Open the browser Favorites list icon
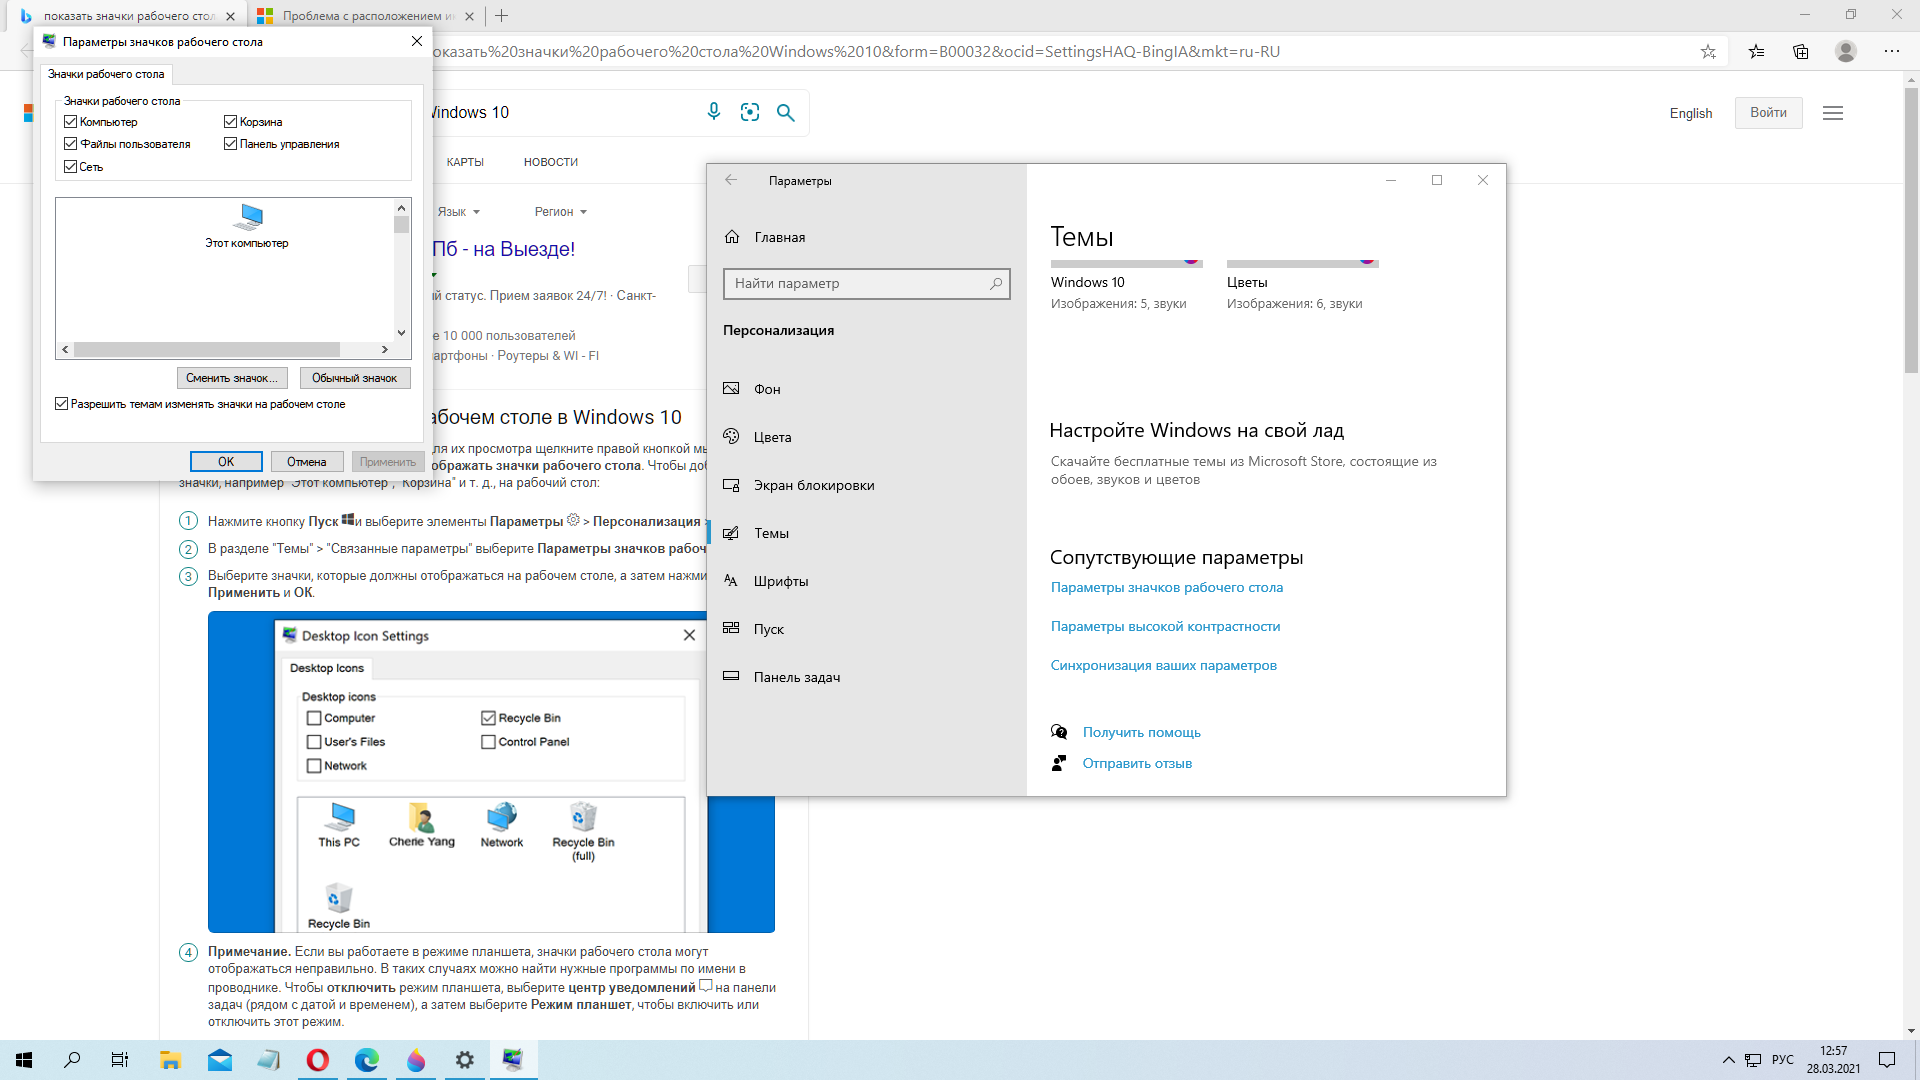The image size is (1920, 1080). 1756,51
